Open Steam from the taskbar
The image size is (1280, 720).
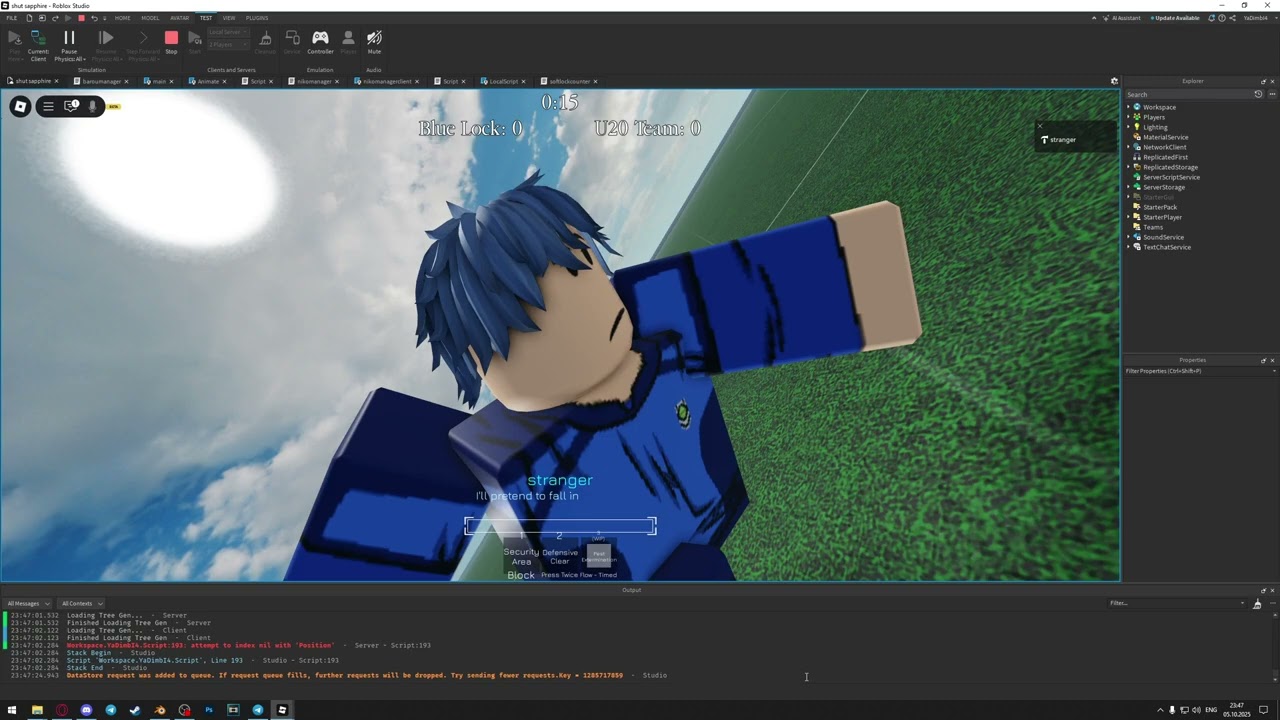(x=135, y=710)
